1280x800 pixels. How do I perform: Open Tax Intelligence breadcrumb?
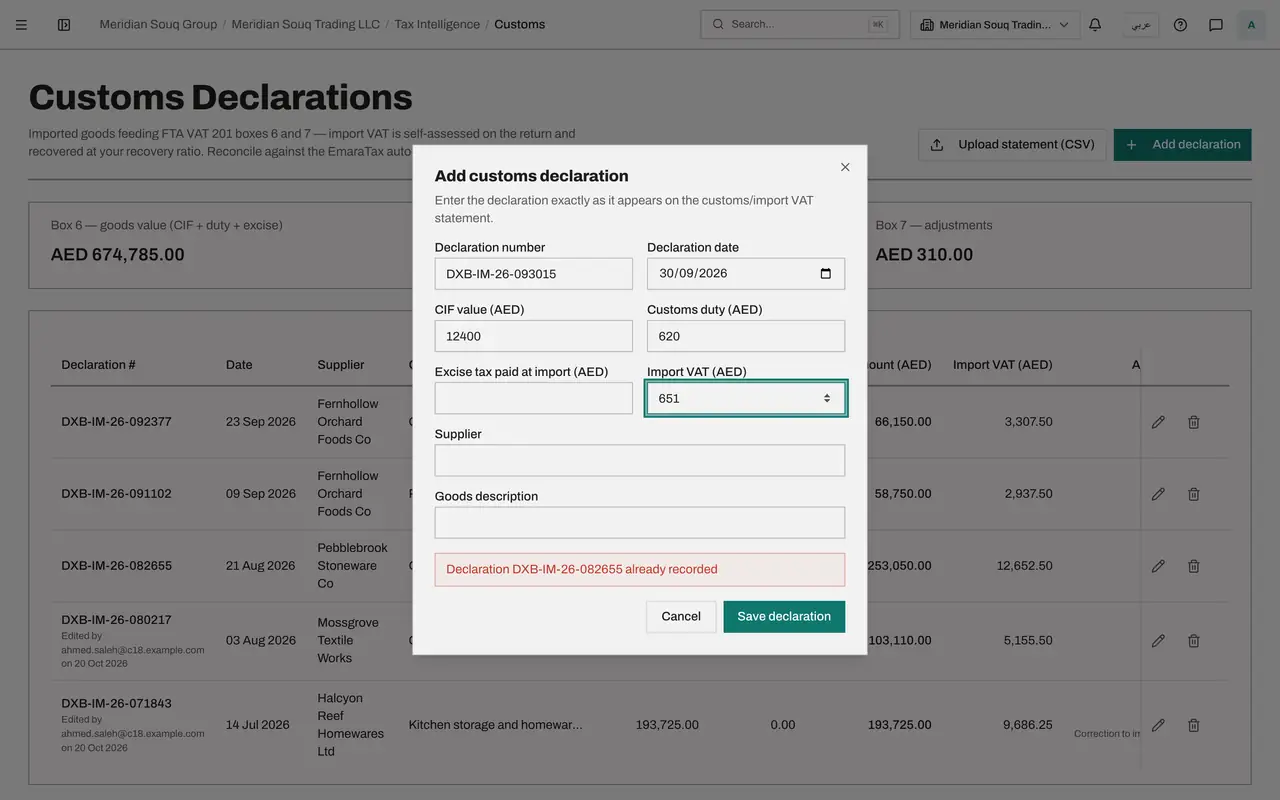(x=437, y=24)
